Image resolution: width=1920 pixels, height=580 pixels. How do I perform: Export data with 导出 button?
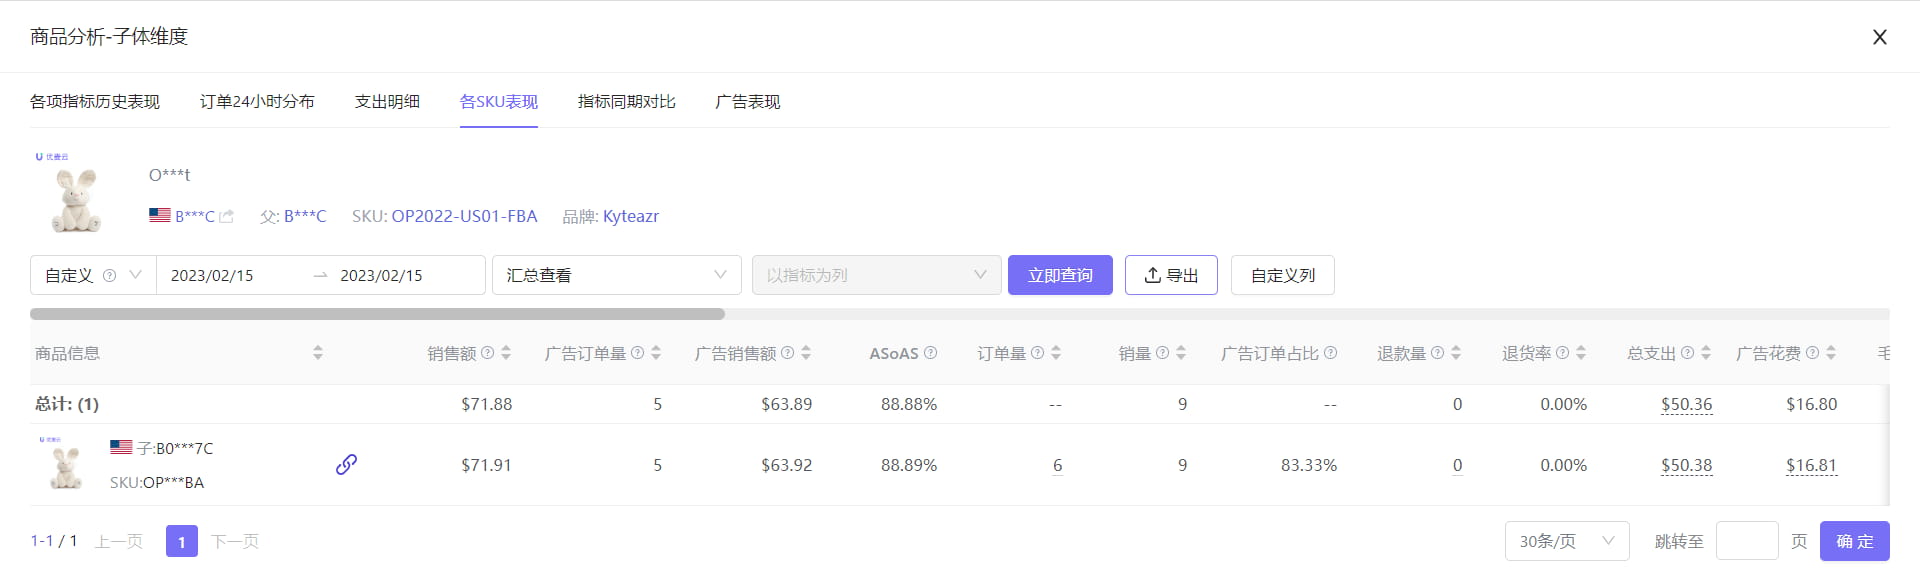coord(1171,275)
